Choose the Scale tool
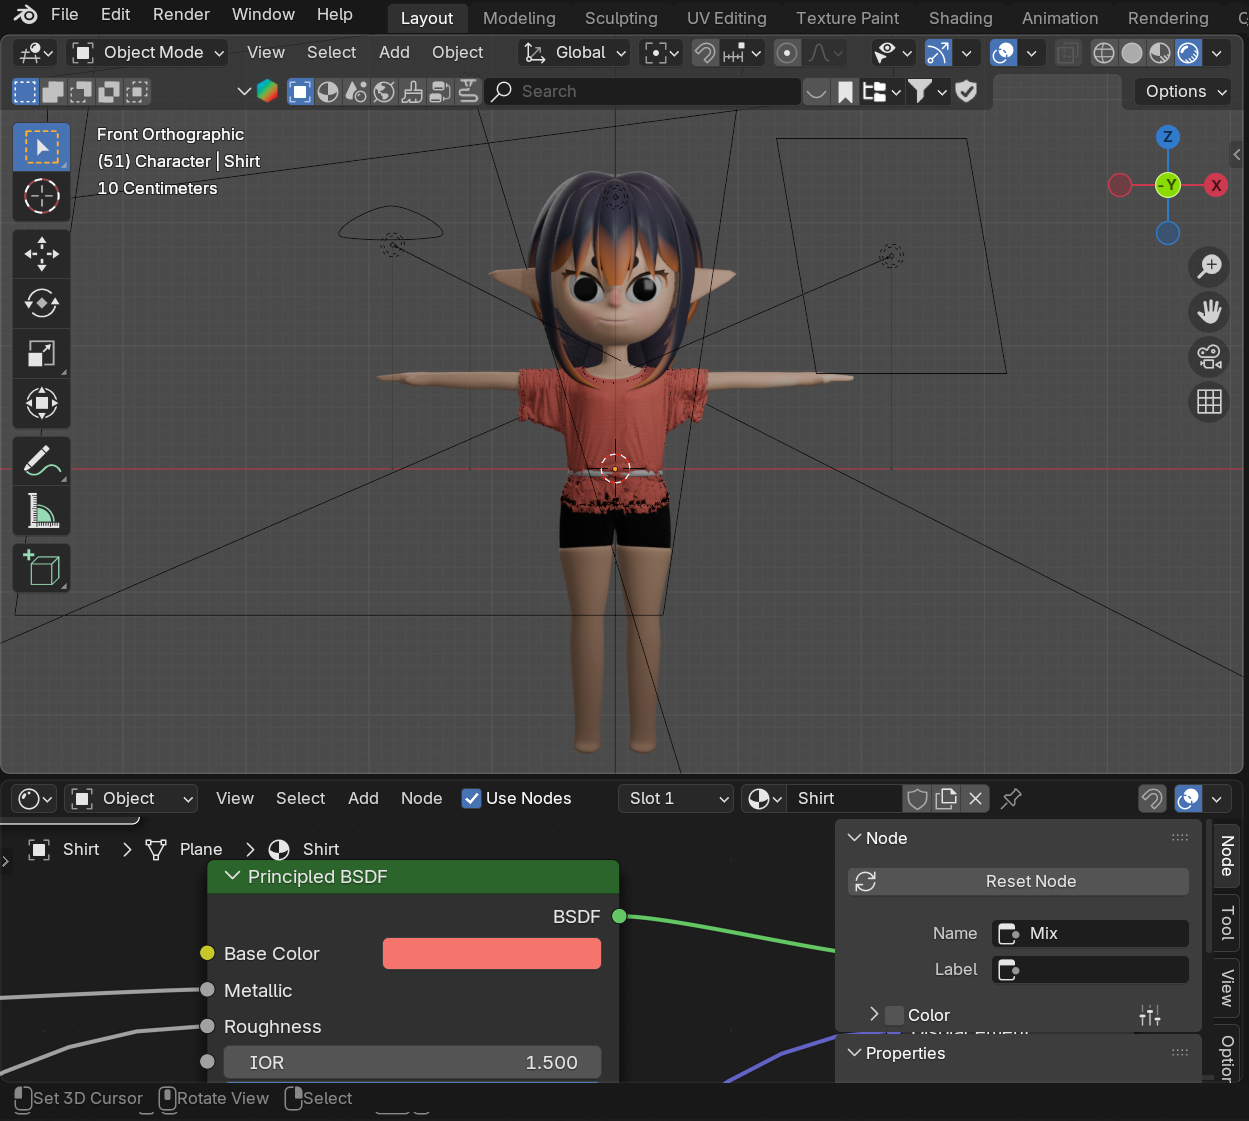Viewport: 1249px width, 1121px height. click(x=41, y=353)
